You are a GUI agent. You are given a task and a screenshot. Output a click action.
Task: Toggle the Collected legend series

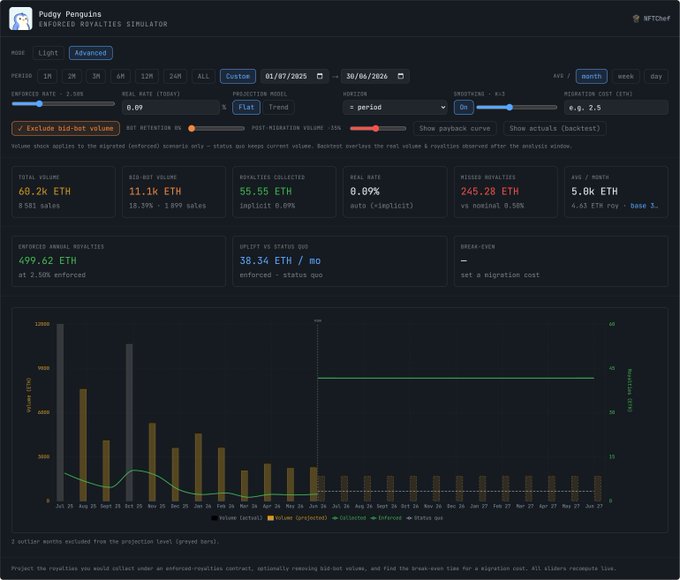tap(349, 518)
